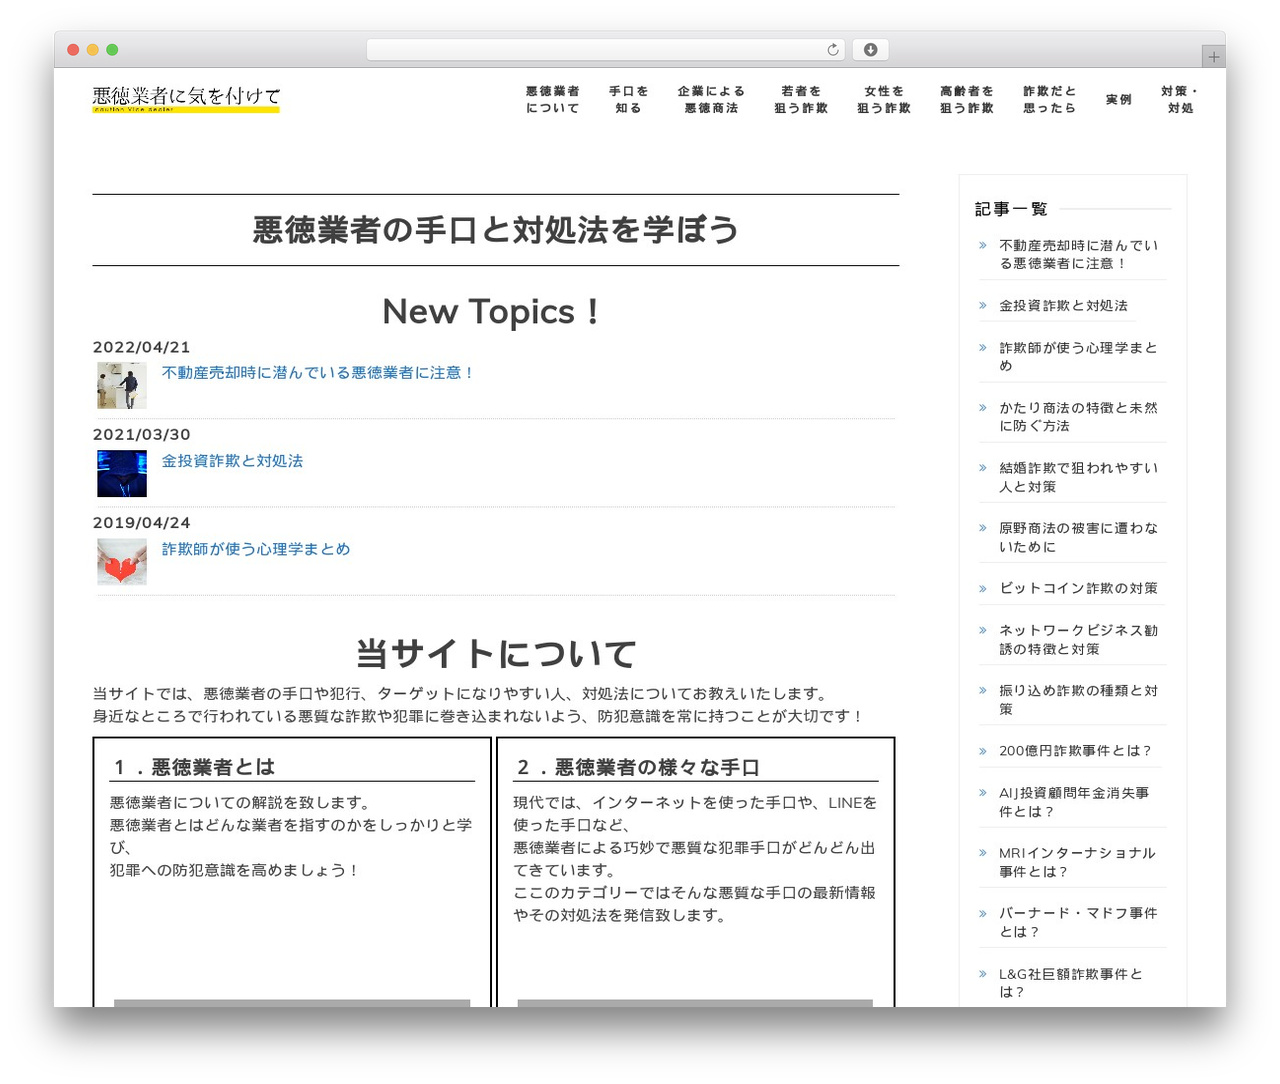
Task: Open sidebar link L&G社巨額詐欺事件とは？
Action: point(1071,983)
